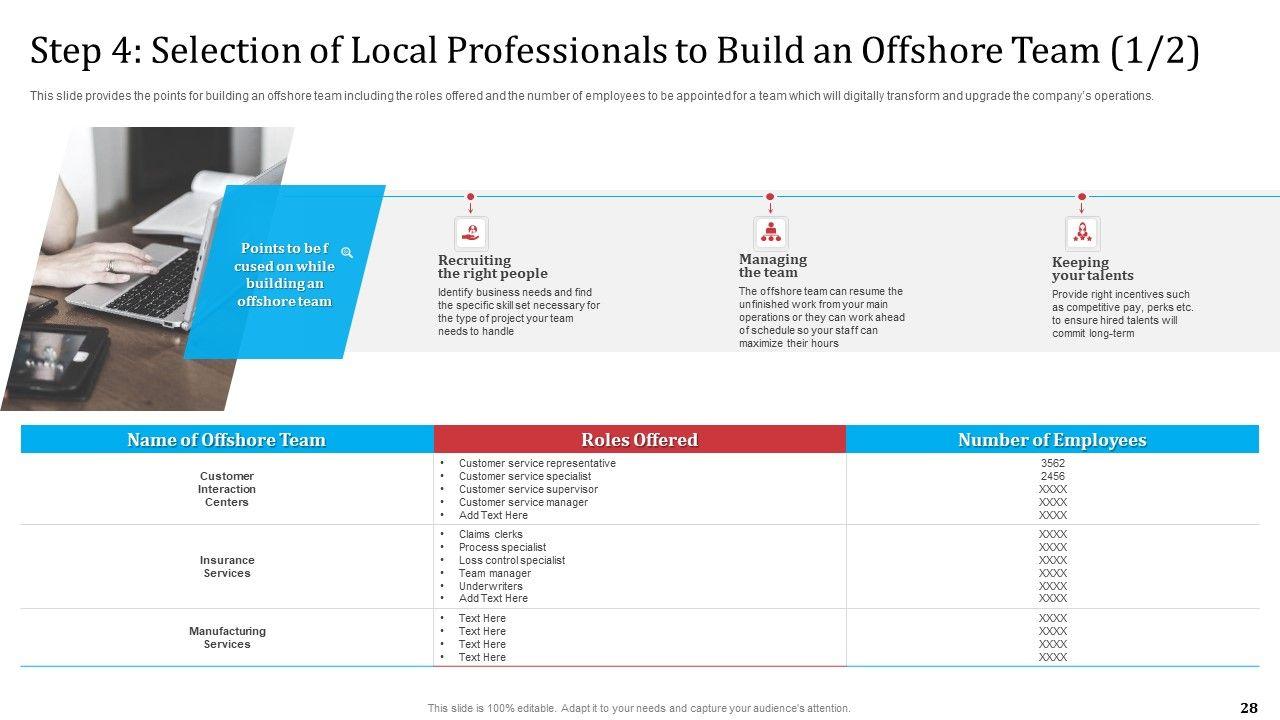Viewport: 1280px width, 720px height.
Task: Click the 'Loss control specialist' role
Action: click(512, 561)
